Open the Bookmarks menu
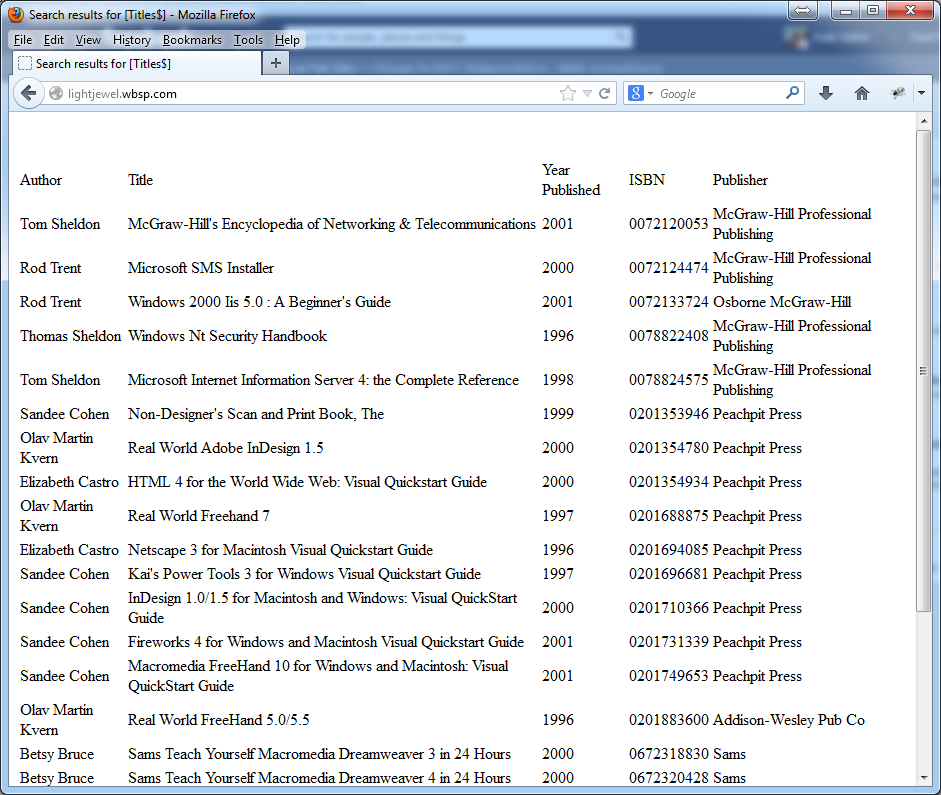Viewport: 941px width, 795px height. click(192, 40)
